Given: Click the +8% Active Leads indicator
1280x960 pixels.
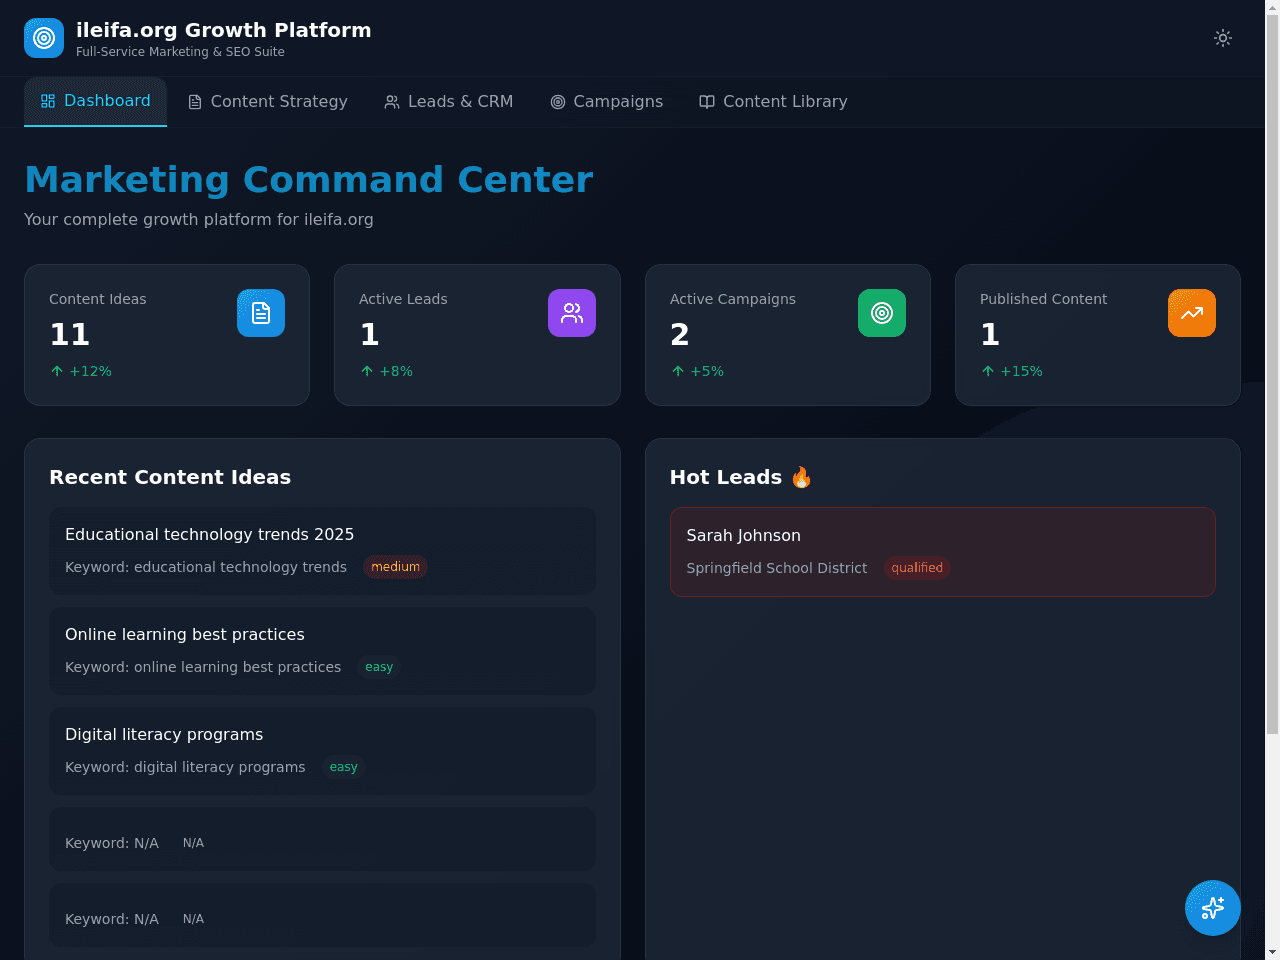Looking at the screenshot, I should click(x=386, y=371).
